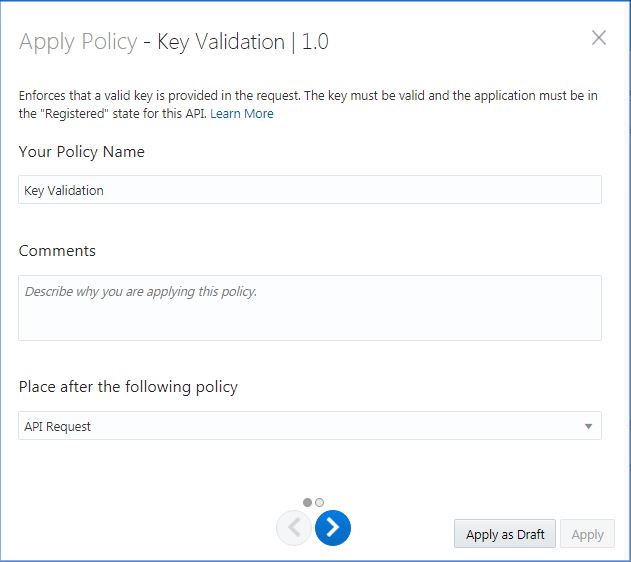This screenshot has height=562, width=631.
Task: Click the grayed-out previous page arrow
Action: click(293, 528)
